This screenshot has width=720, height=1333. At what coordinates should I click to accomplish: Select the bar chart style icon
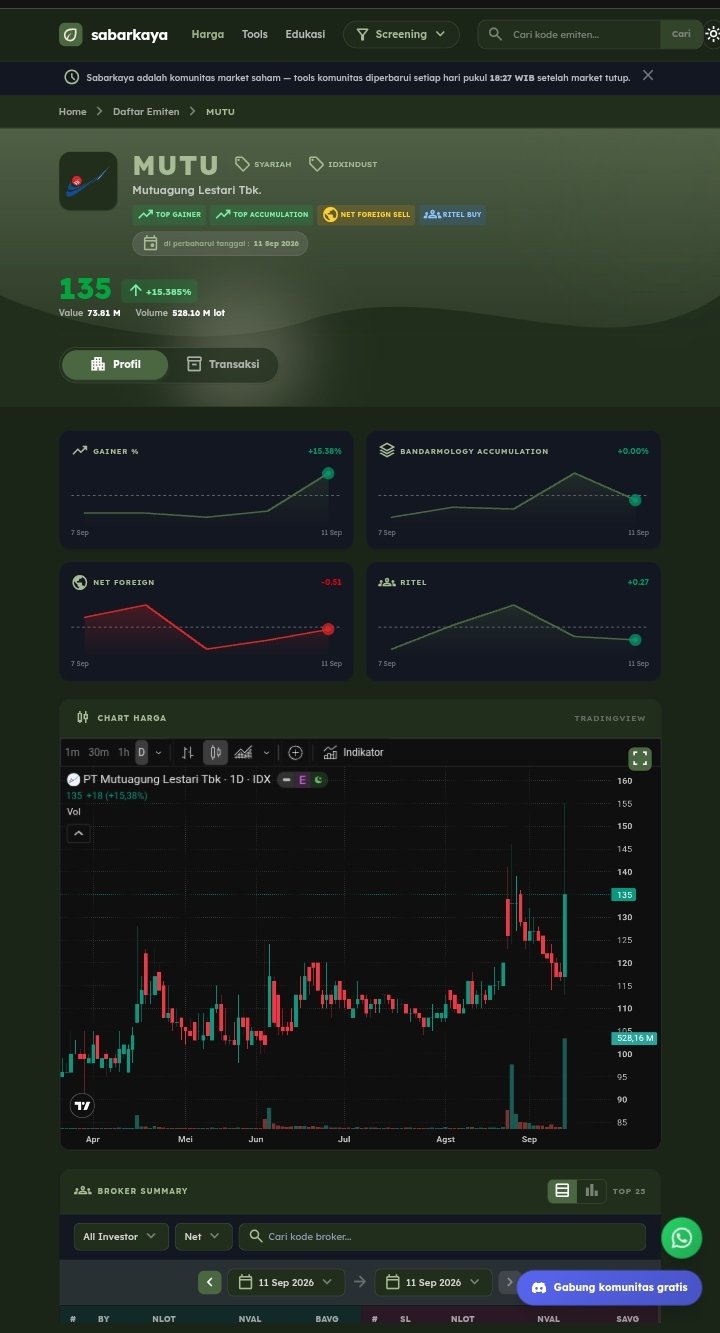coord(187,752)
